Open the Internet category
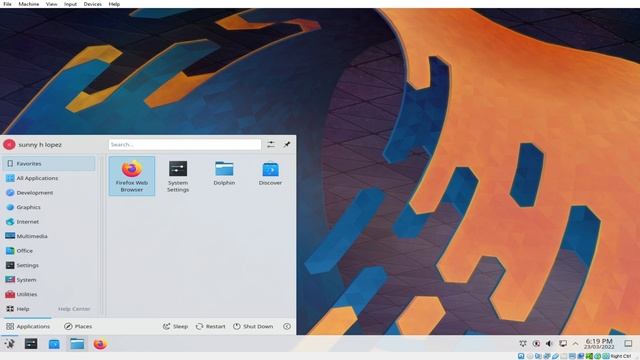The height and width of the screenshot is (360, 640). click(49, 222)
